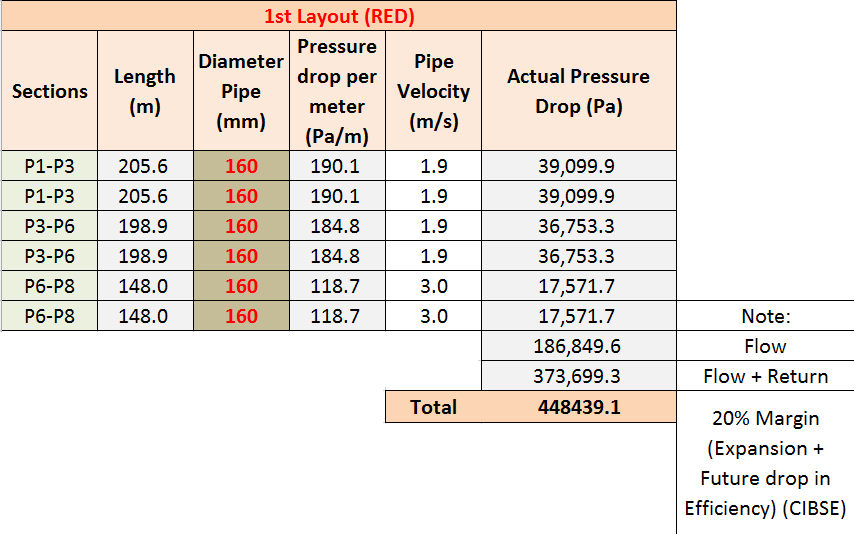This screenshot has width=854, height=534.
Task: Select the 'Sections' column header
Action: point(49,91)
